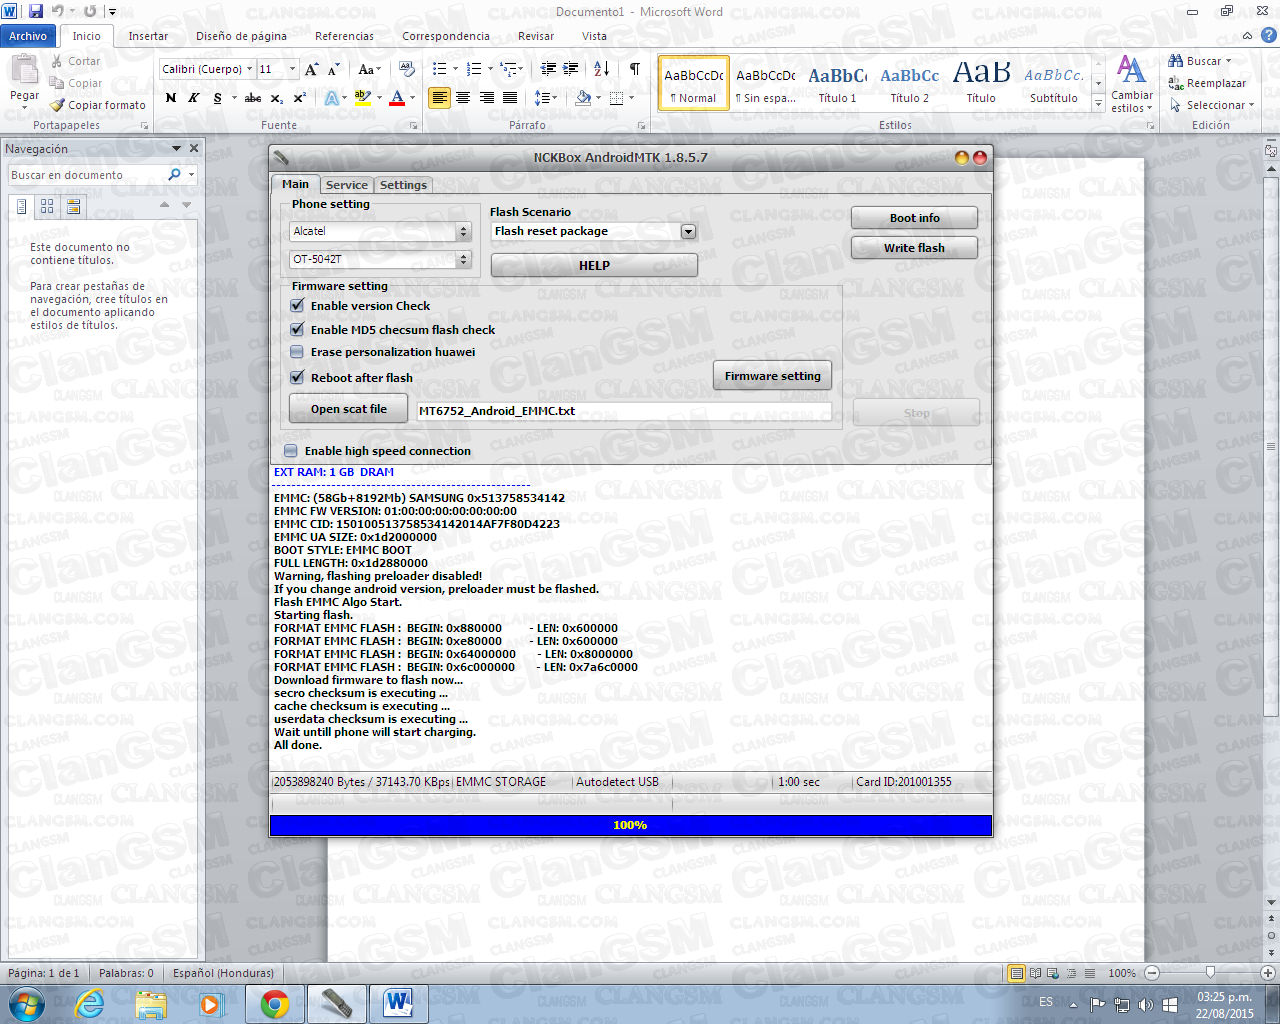Screen dimensions: 1280x1024
Task: Switch to Diseño de página tab
Action: [x=241, y=36]
